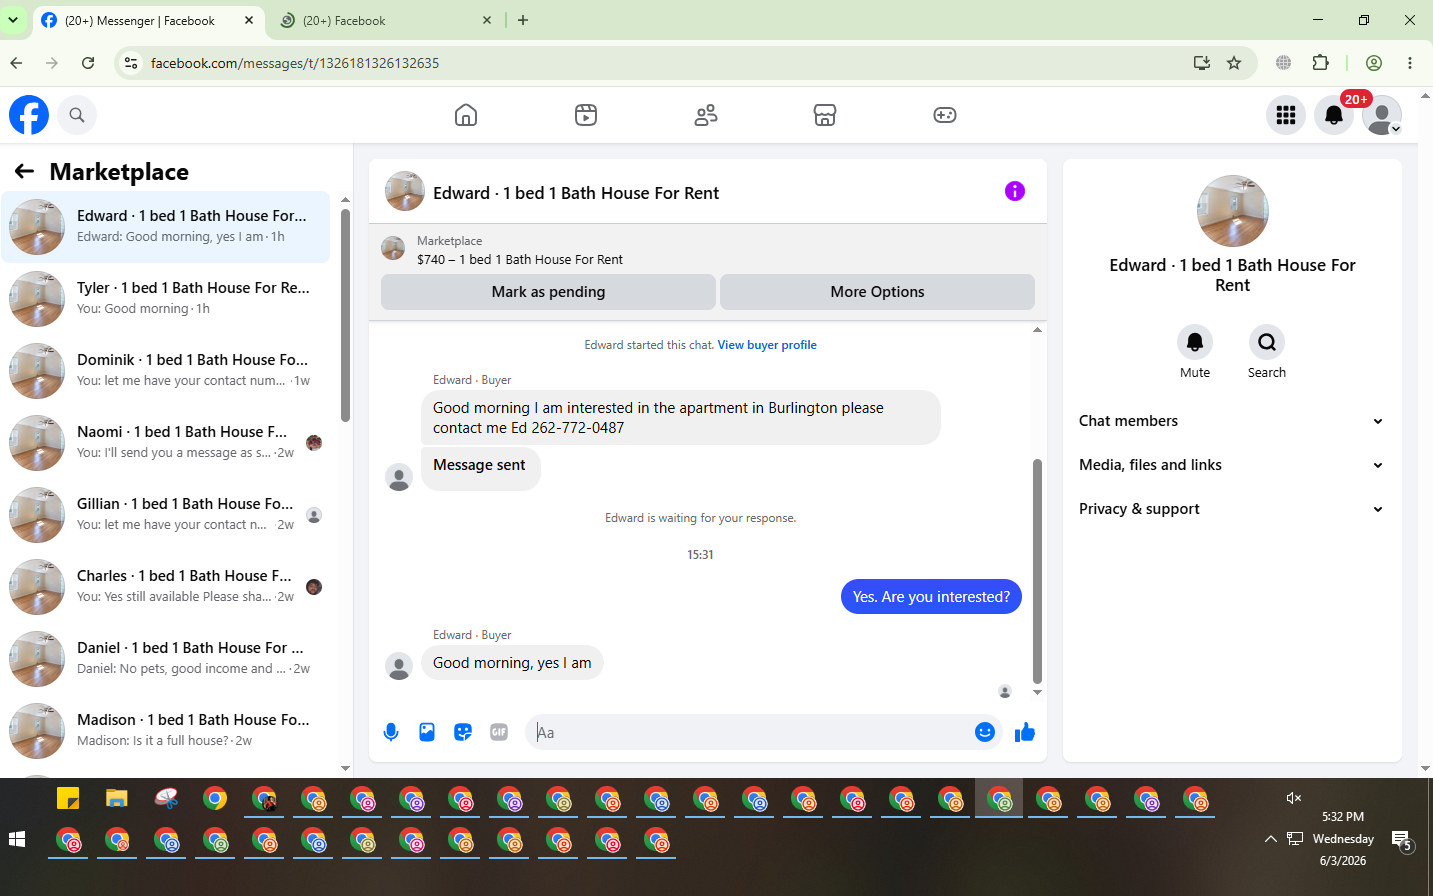Open Dominik's 1 bed 1 Bath chat

point(166,371)
